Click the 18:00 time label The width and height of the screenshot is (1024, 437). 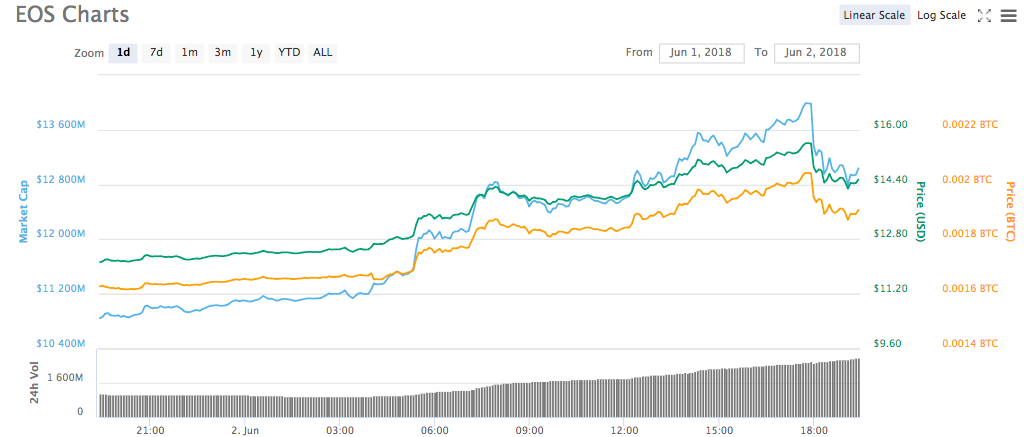[x=814, y=430]
